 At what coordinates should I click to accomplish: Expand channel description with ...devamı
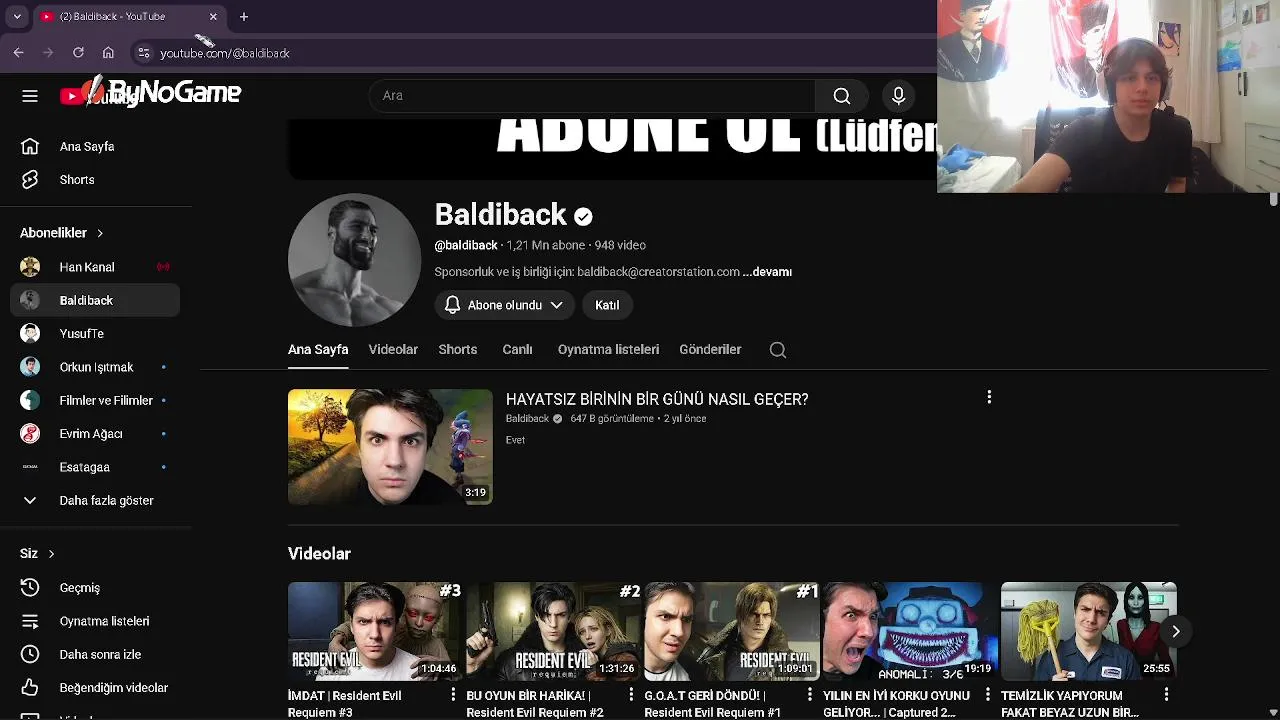click(x=767, y=272)
